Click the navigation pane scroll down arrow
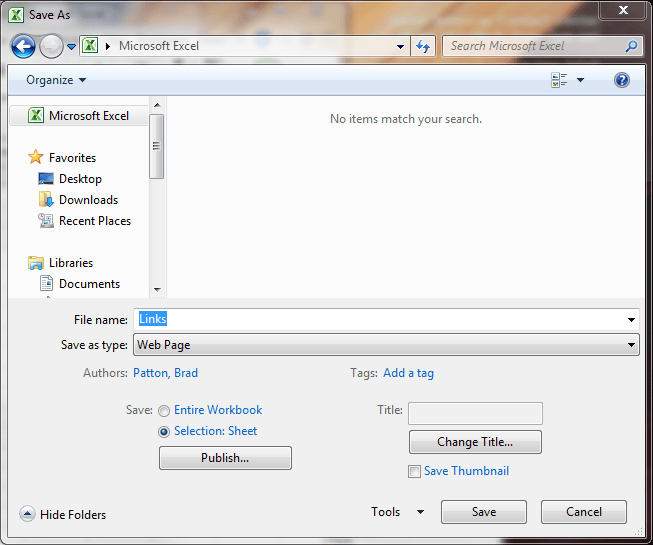 (x=157, y=289)
